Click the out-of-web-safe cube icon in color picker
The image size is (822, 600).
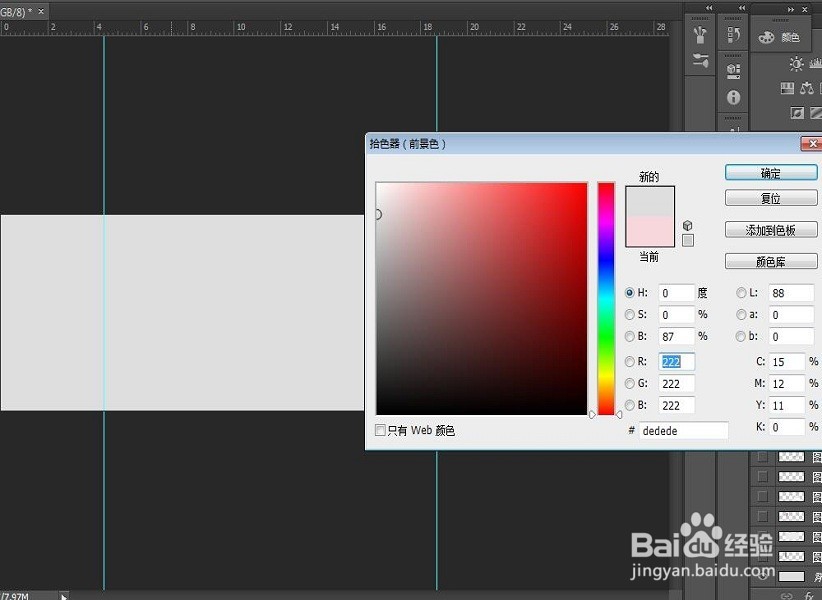pos(688,225)
